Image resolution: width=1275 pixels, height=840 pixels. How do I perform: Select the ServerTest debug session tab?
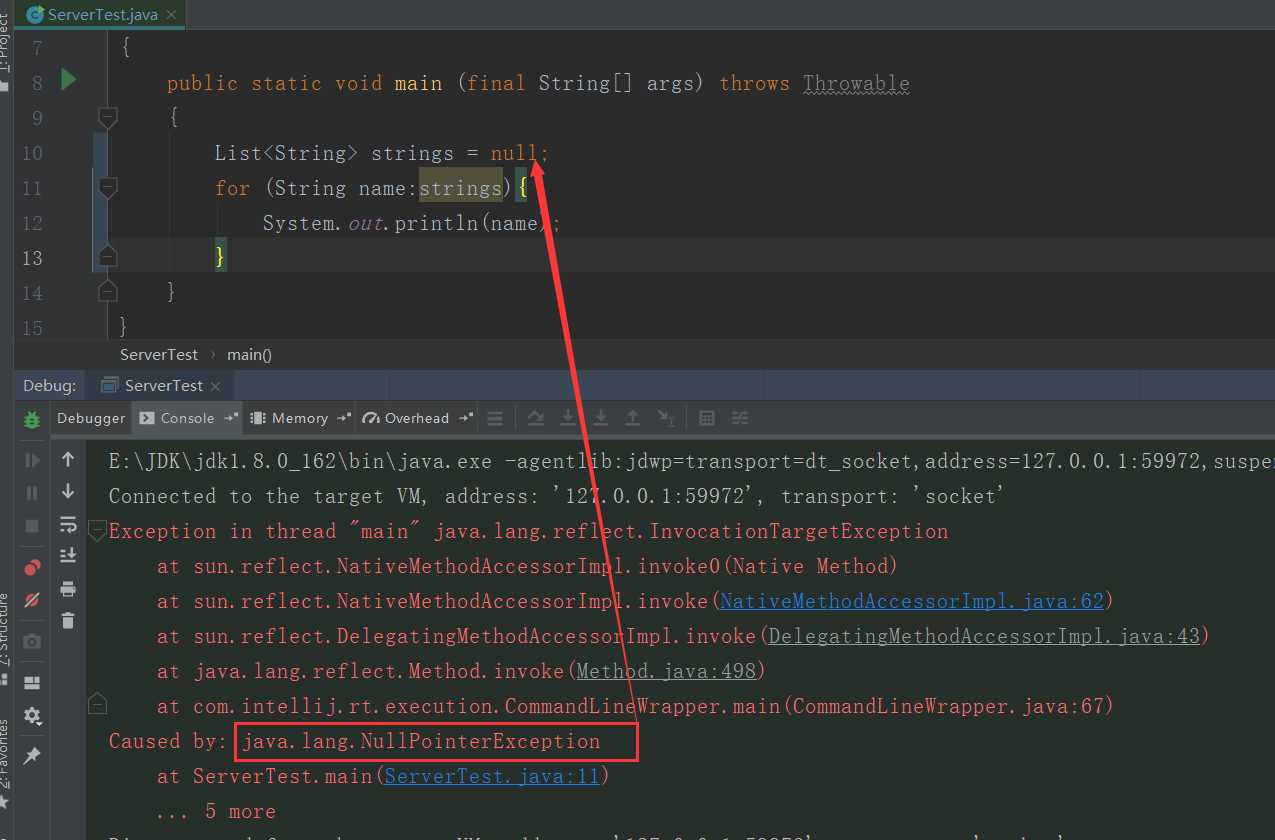160,385
